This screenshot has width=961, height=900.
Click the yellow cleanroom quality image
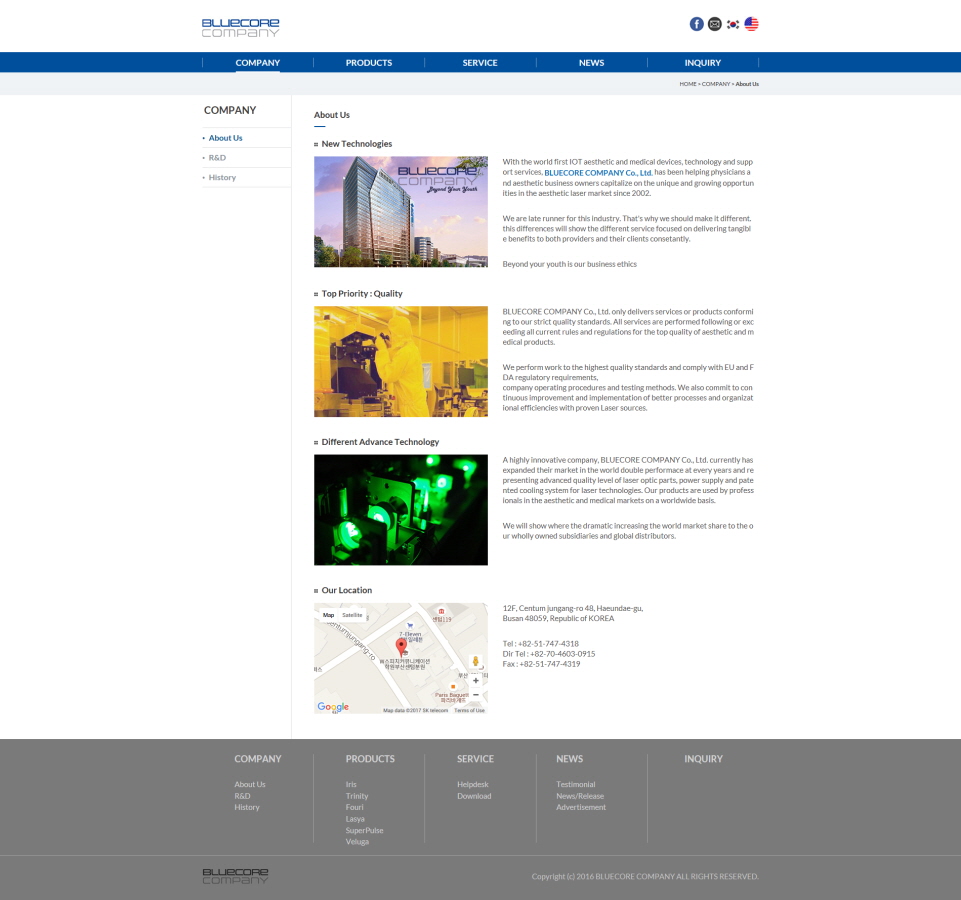click(x=401, y=362)
